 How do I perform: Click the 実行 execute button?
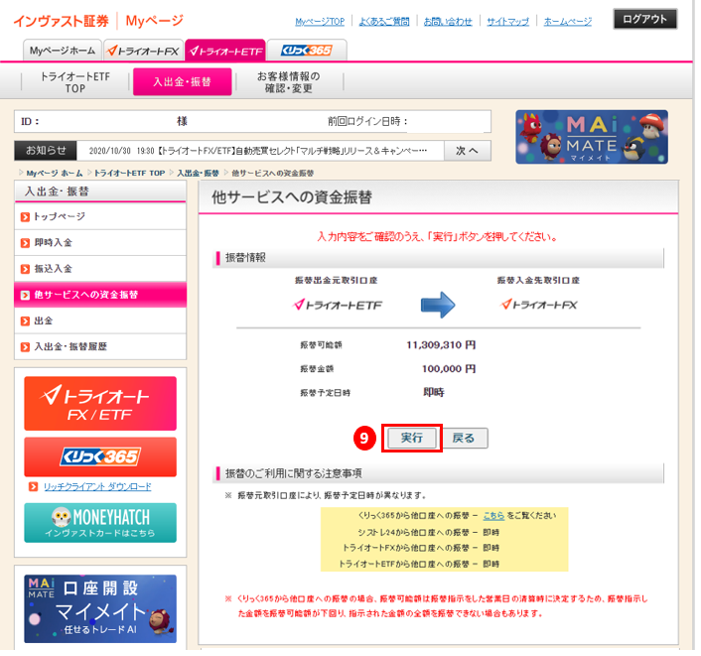click(411, 438)
